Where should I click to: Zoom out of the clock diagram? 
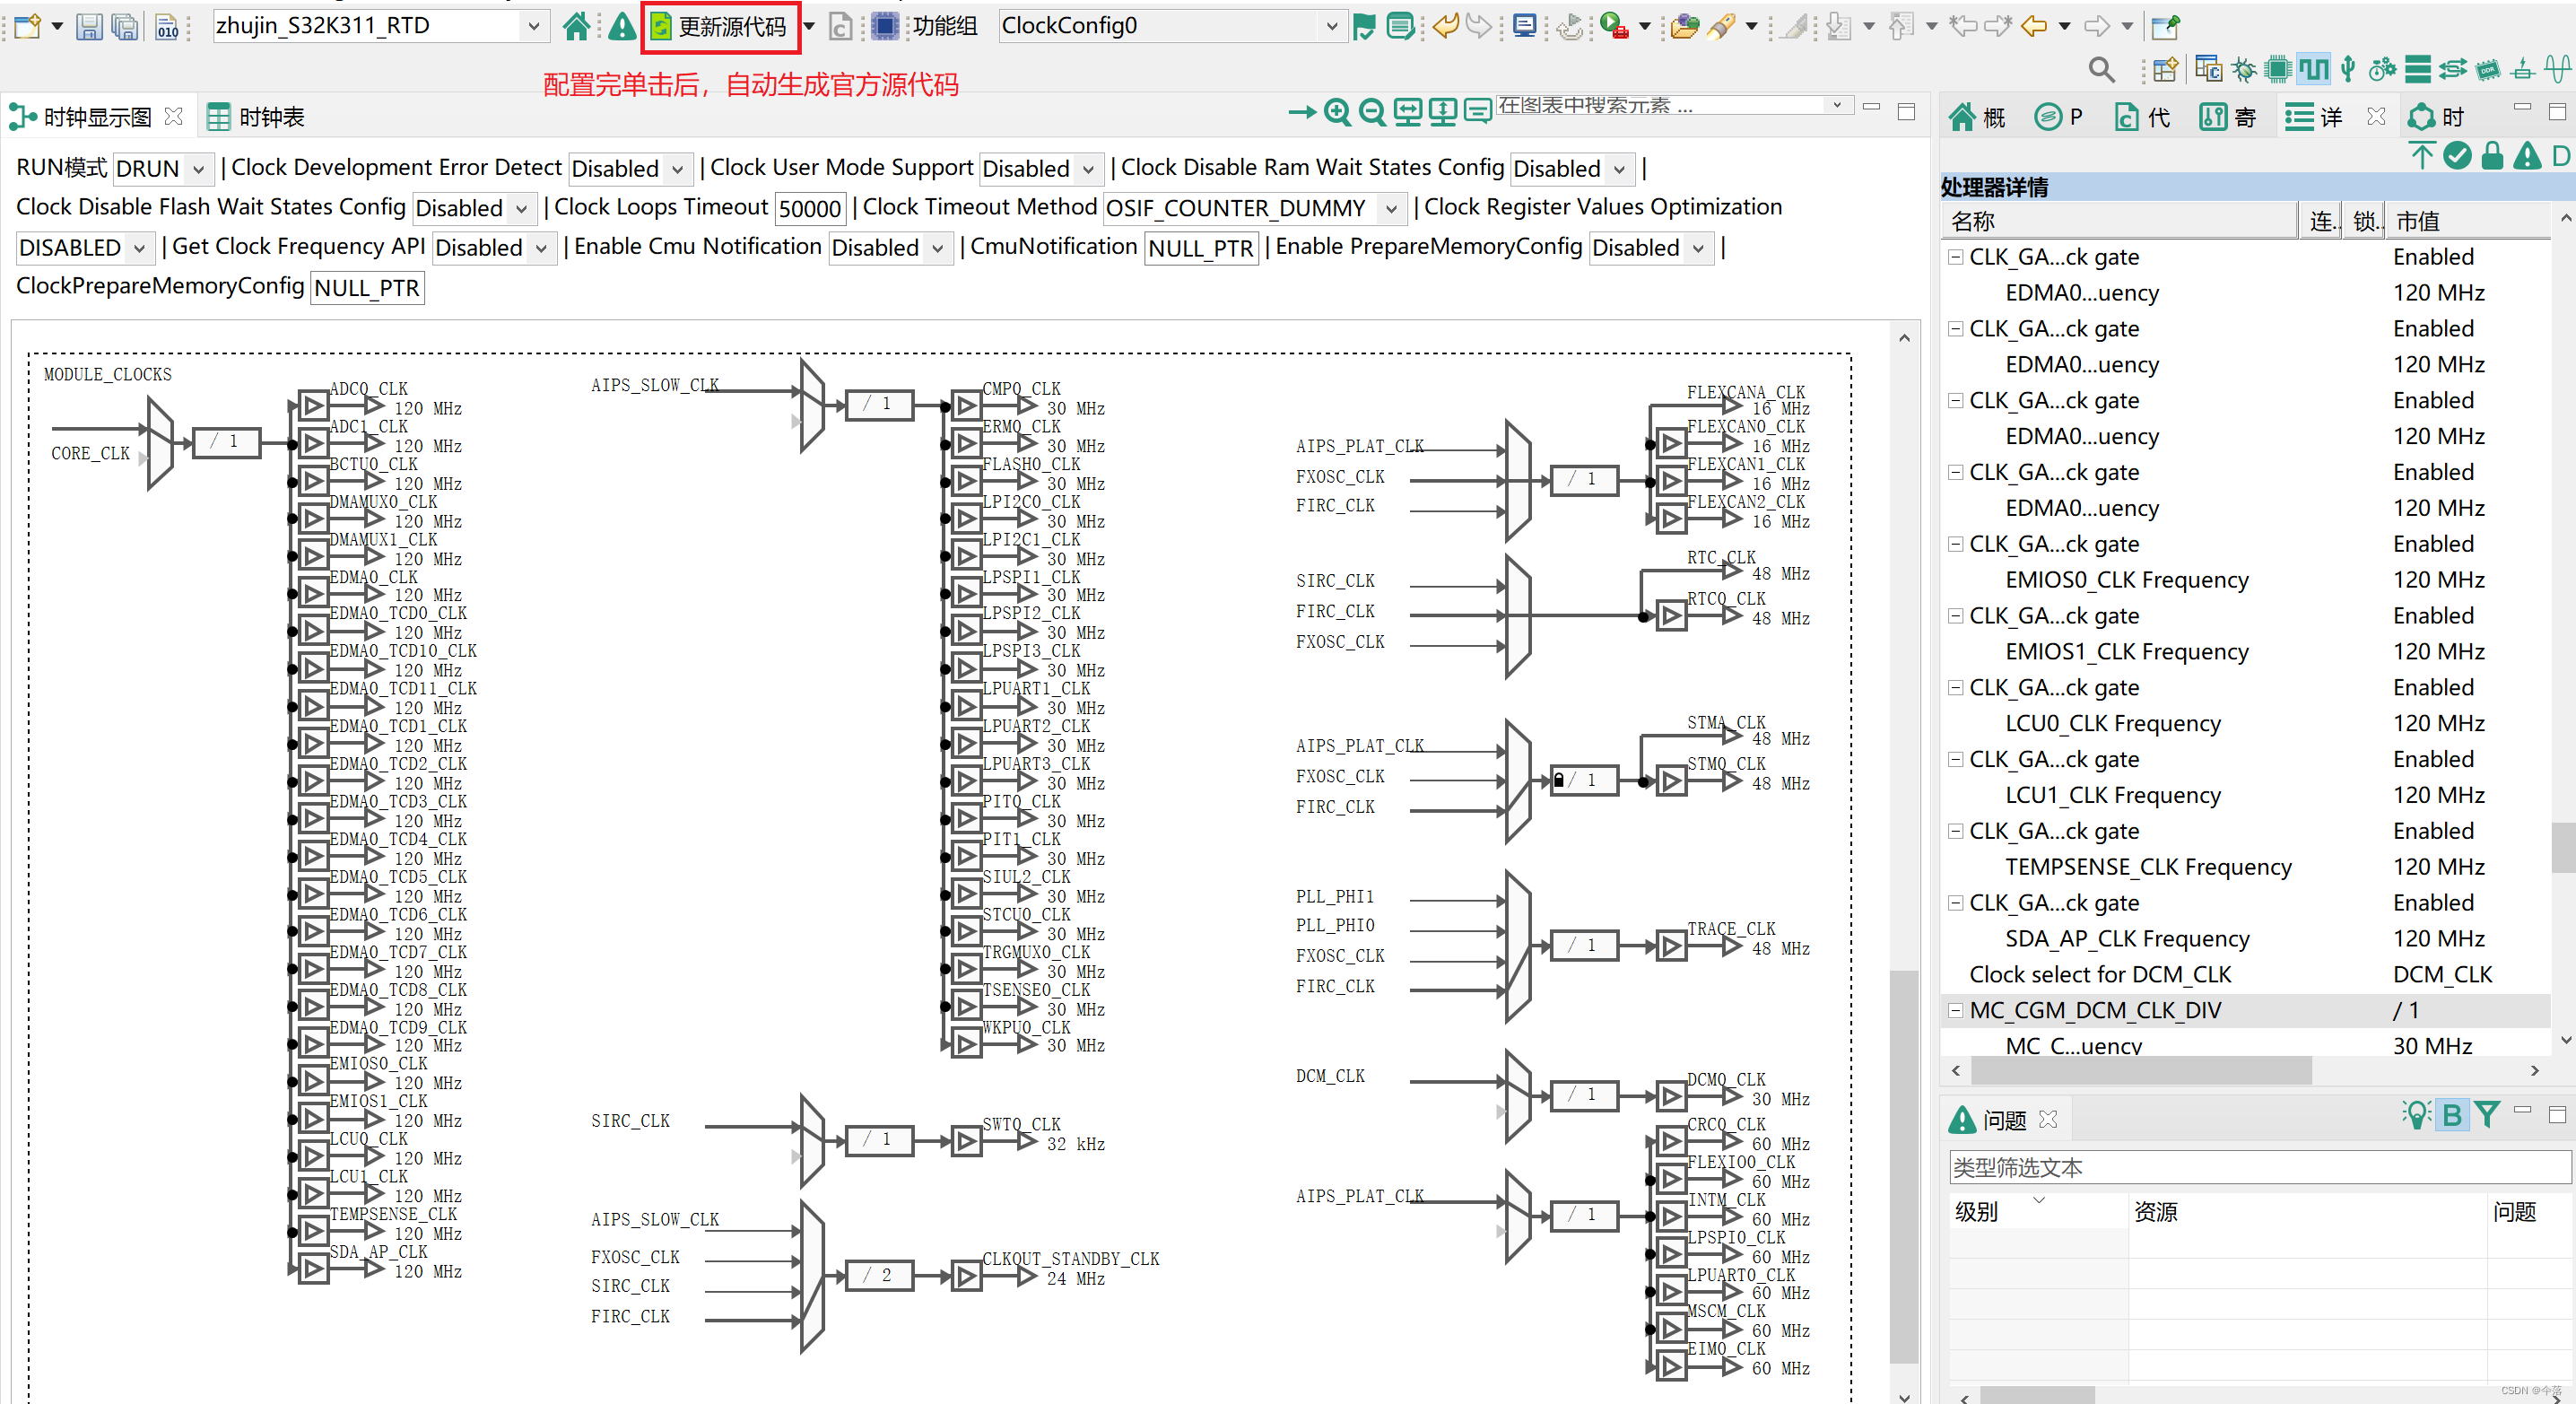pos(1372,113)
